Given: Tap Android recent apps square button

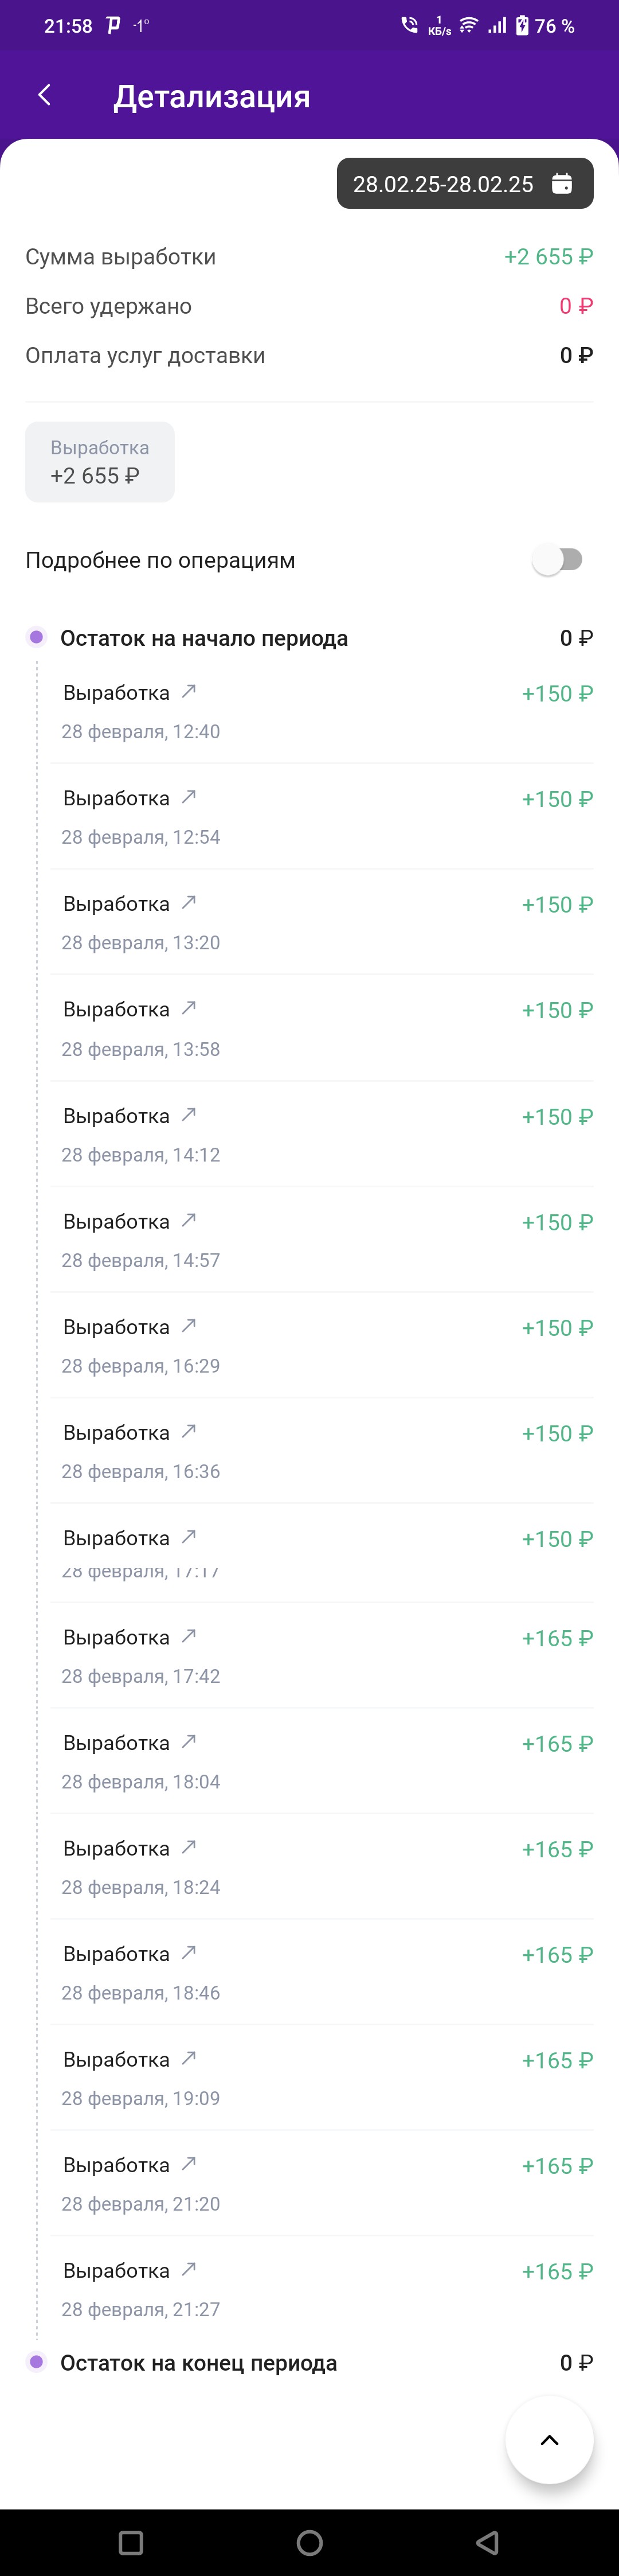Looking at the screenshot, I should click(131, 2542).
